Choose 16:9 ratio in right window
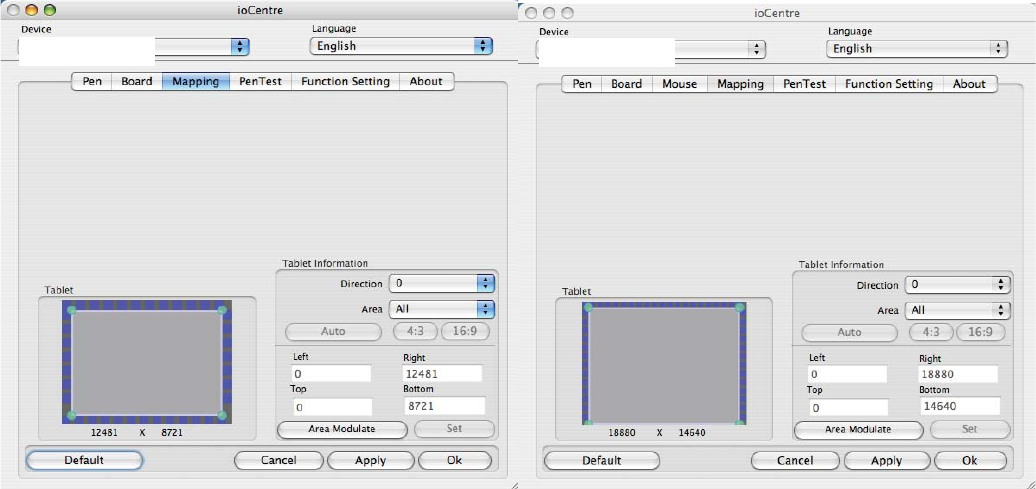This screenshot has width=1036, height=489. pos(982,332)
